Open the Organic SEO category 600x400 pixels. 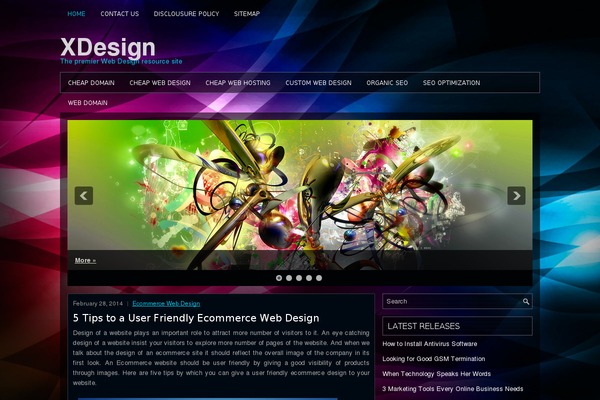click(x=387, y=83)
